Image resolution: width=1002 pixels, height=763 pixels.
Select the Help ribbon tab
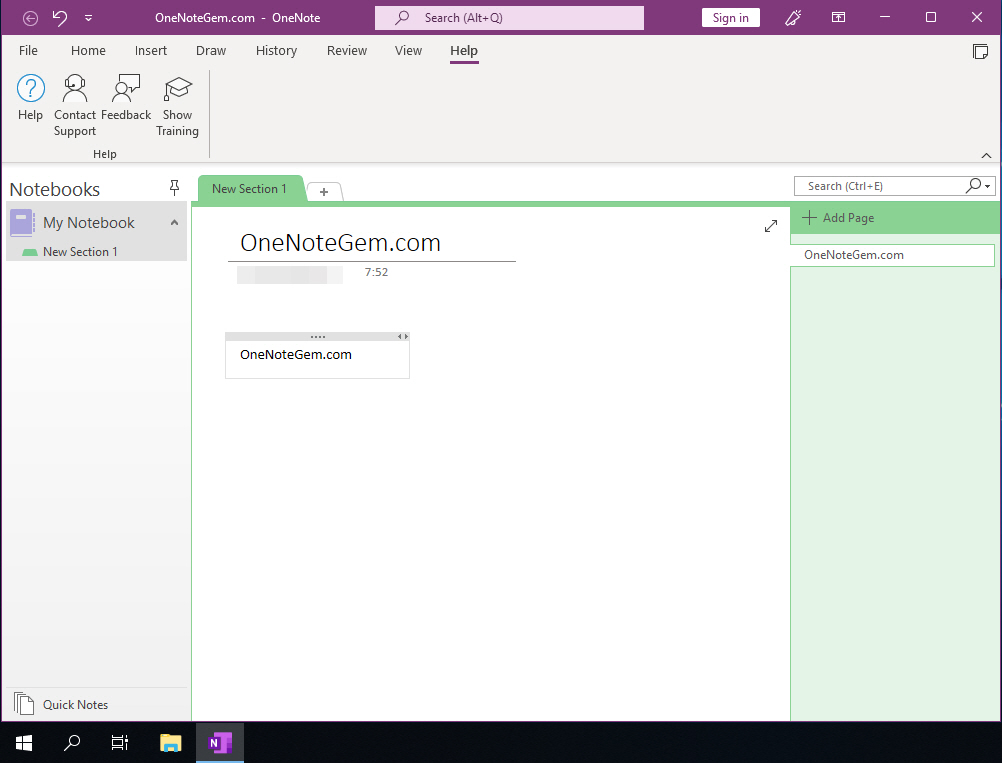[464, 50]
